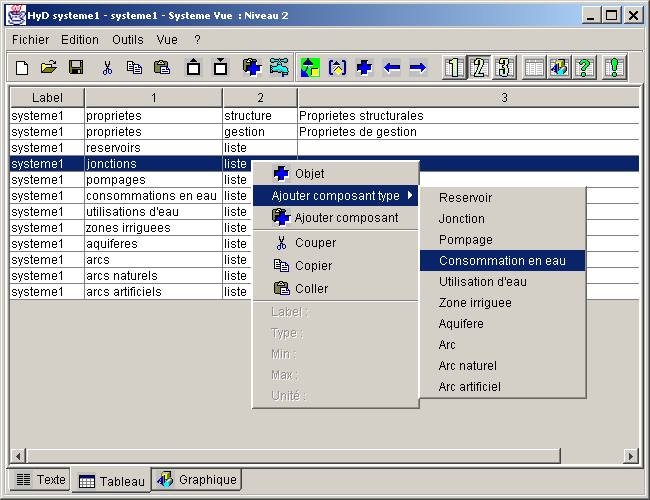Choose Arc from the submenu

(x=502, y=345)
